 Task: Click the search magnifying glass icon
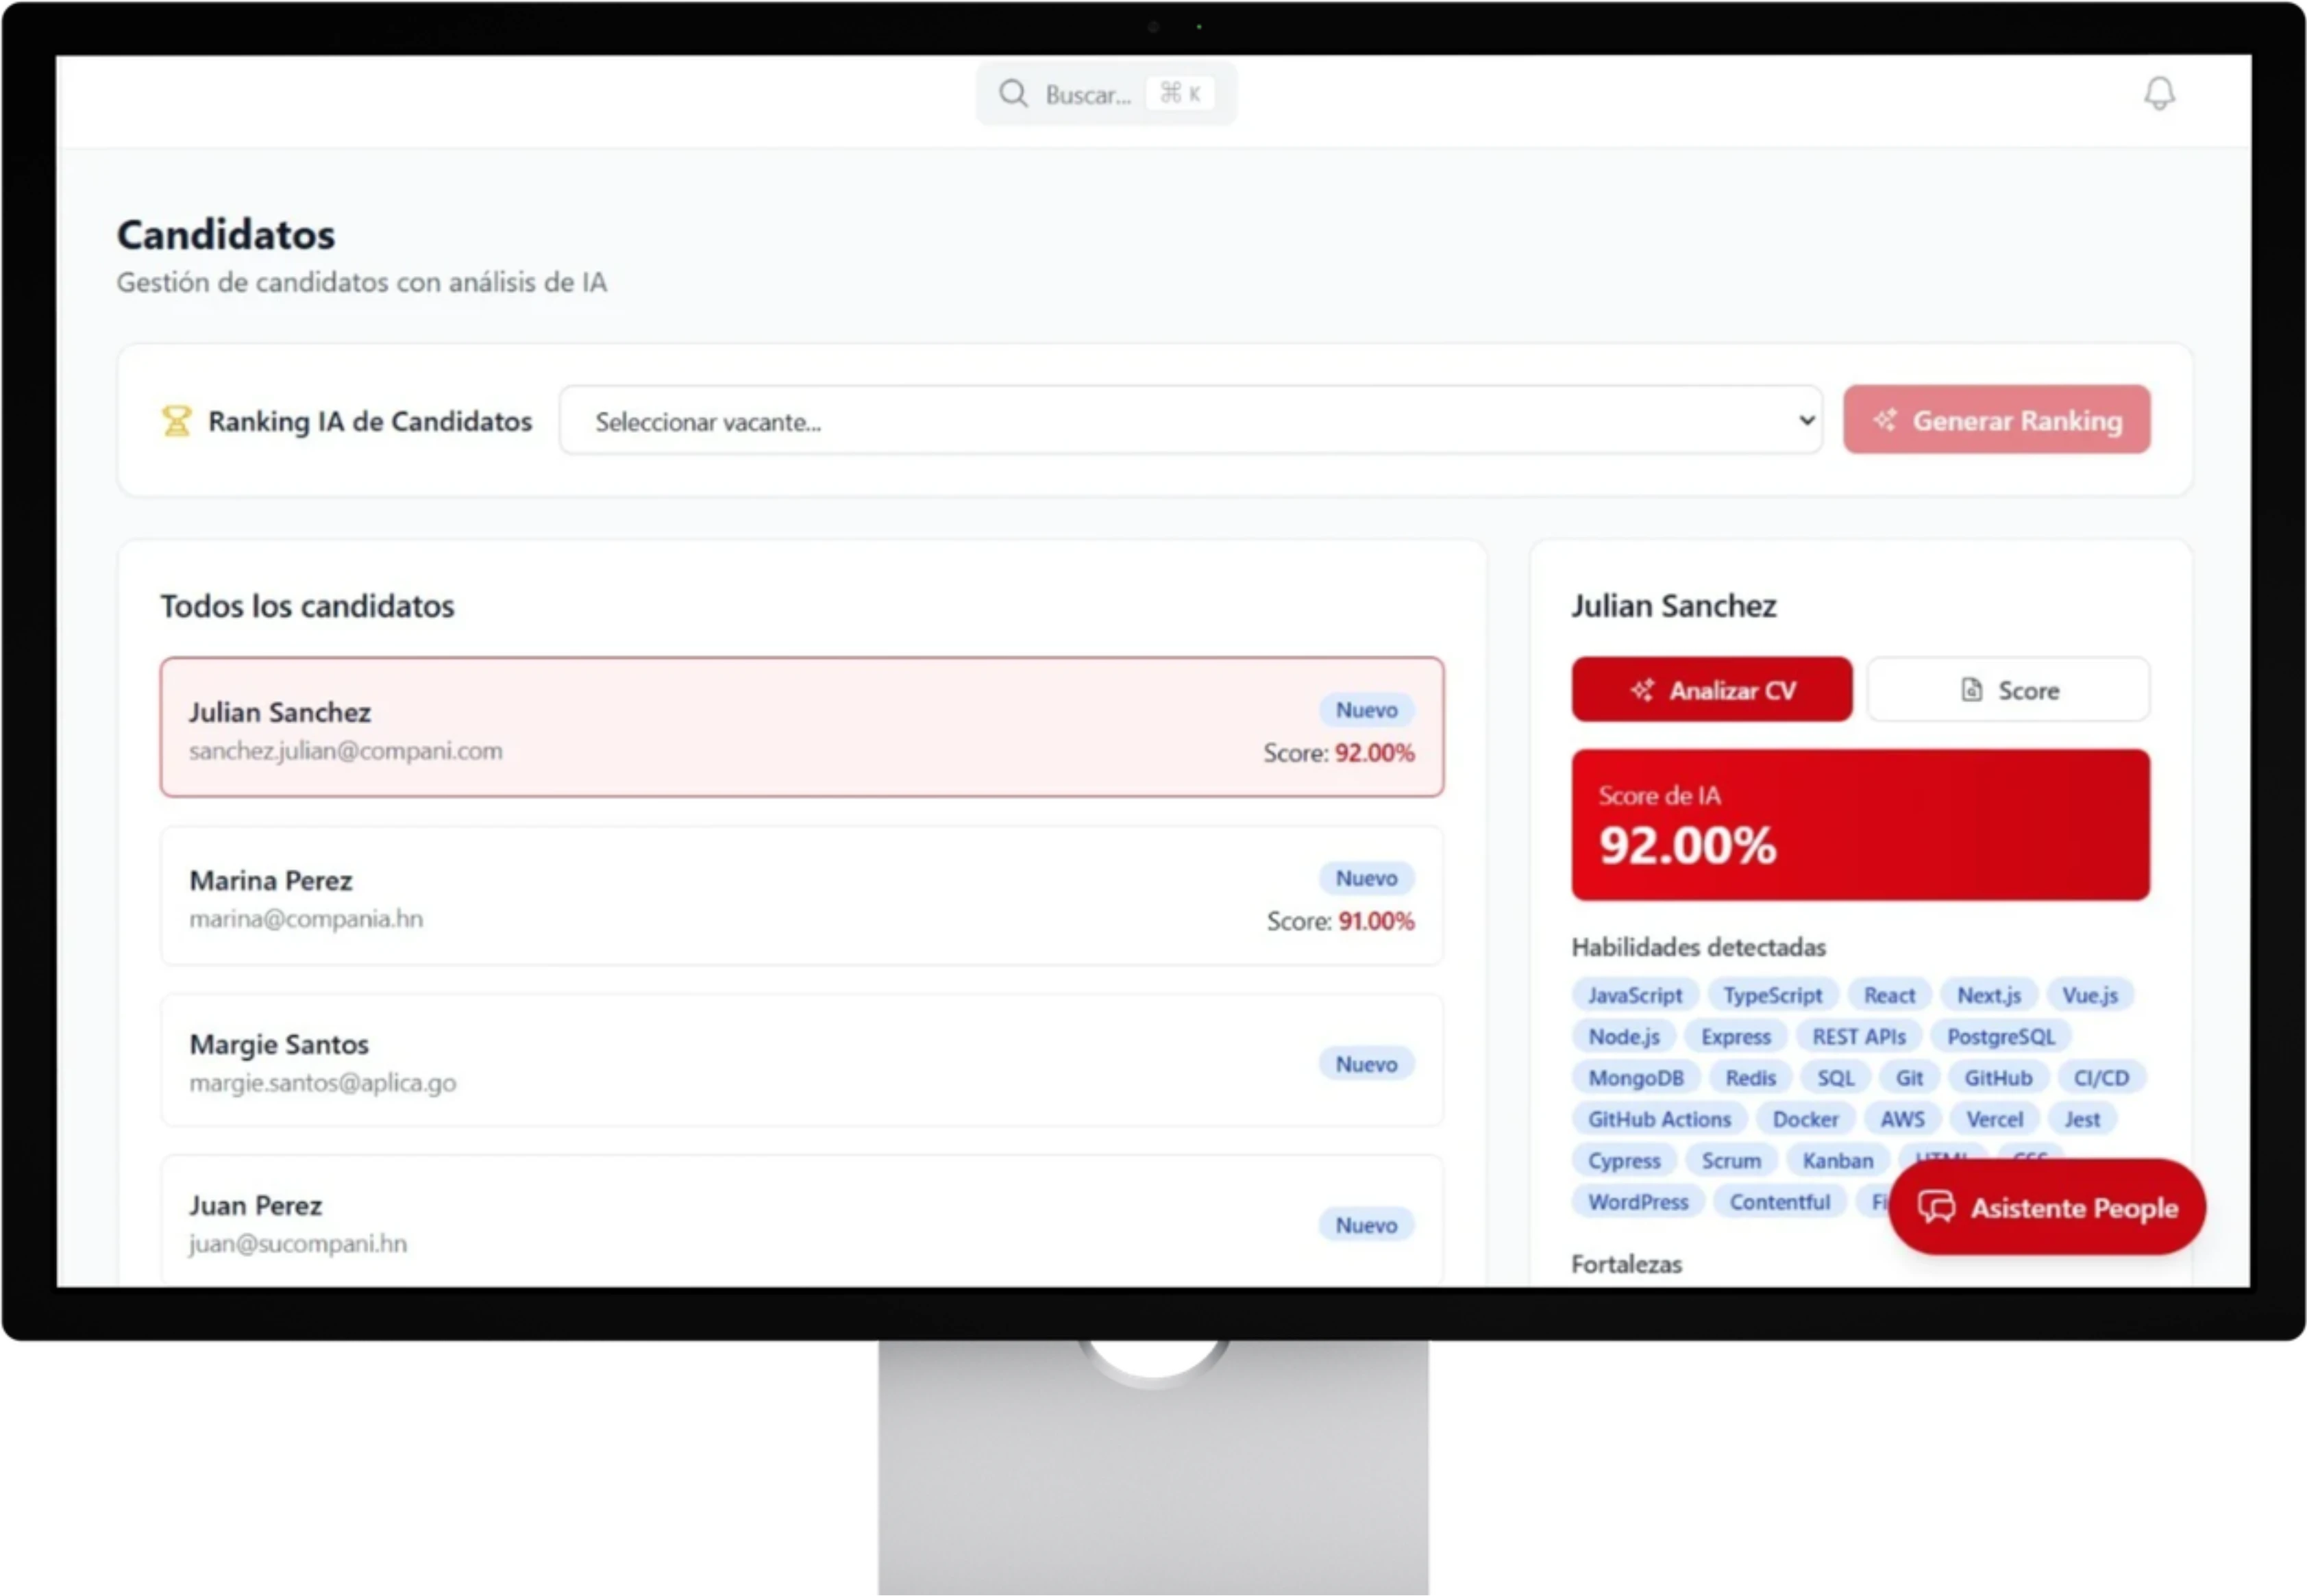(x=1013, y=93)
